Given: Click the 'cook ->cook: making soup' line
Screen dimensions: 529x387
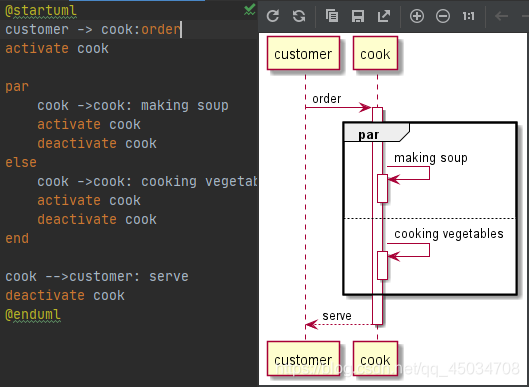Looking at the screenshot, I should point(133,105).
